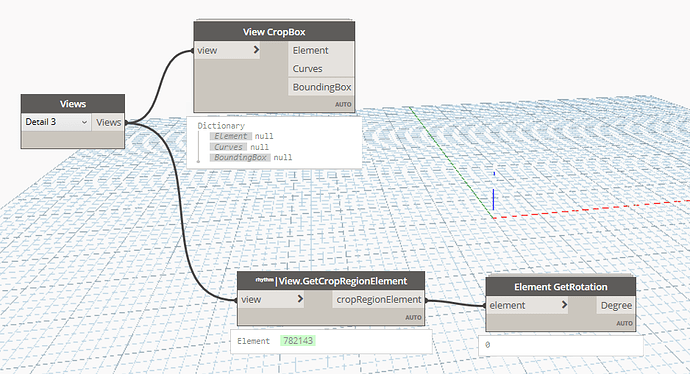Screen dimensions: 690x374
Task: Click the rhythm package icon on GetCropRegionElement node
Action: (264, 280)
